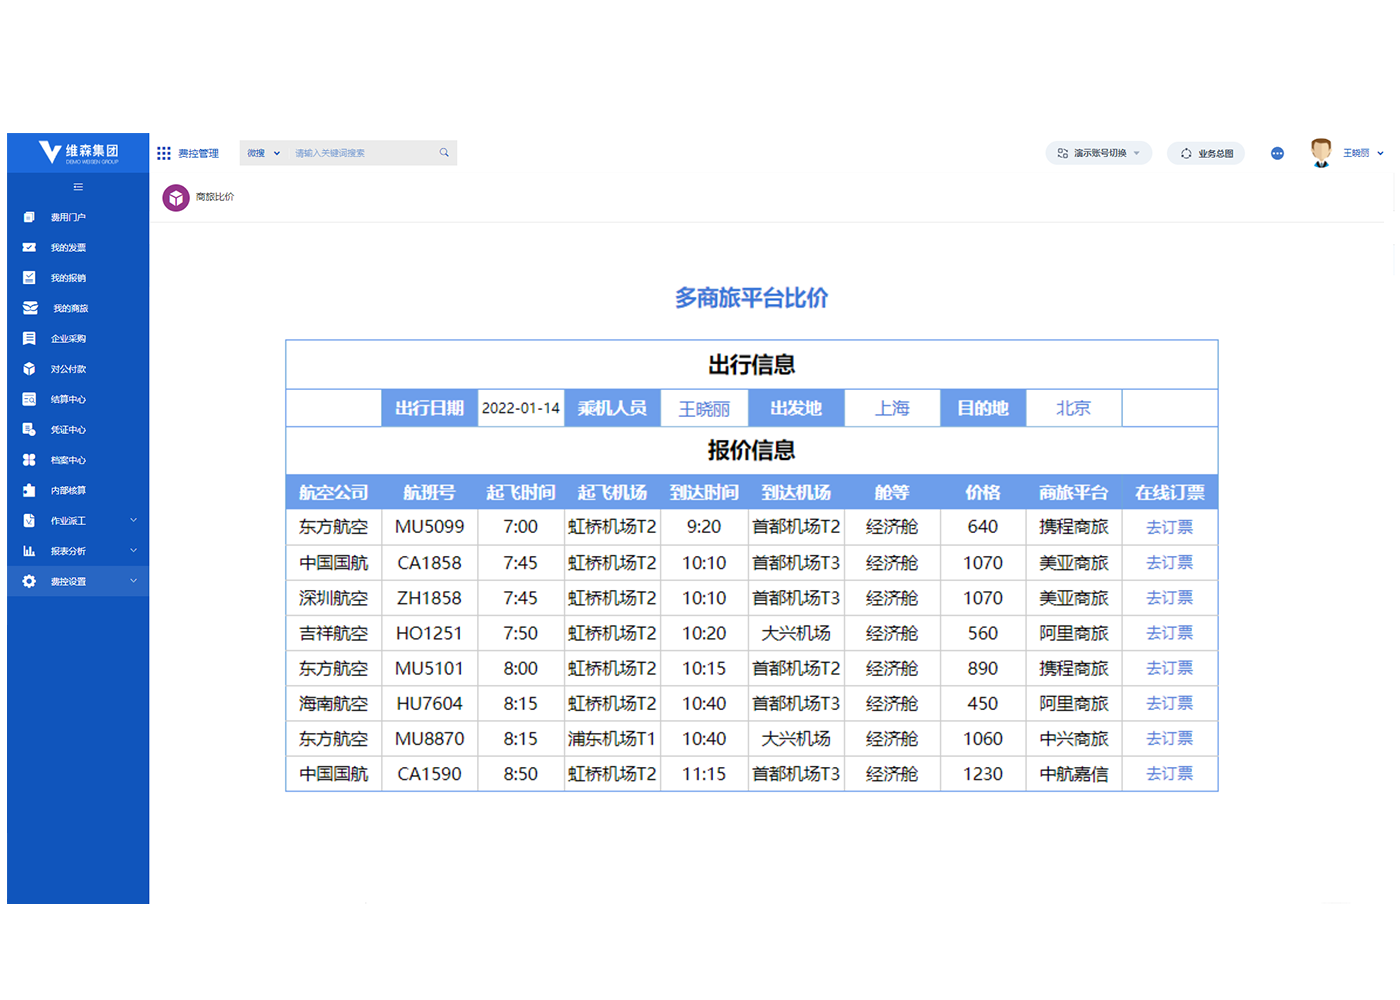Image resolution: width=1400 pixels, height=1000 pixels.
Task: Open the 演示账号切换 account dropdown
Action: point(1099,153)
